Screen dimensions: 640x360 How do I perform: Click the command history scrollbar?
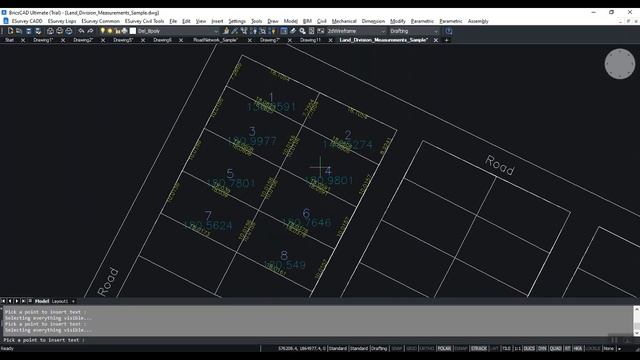636,321
